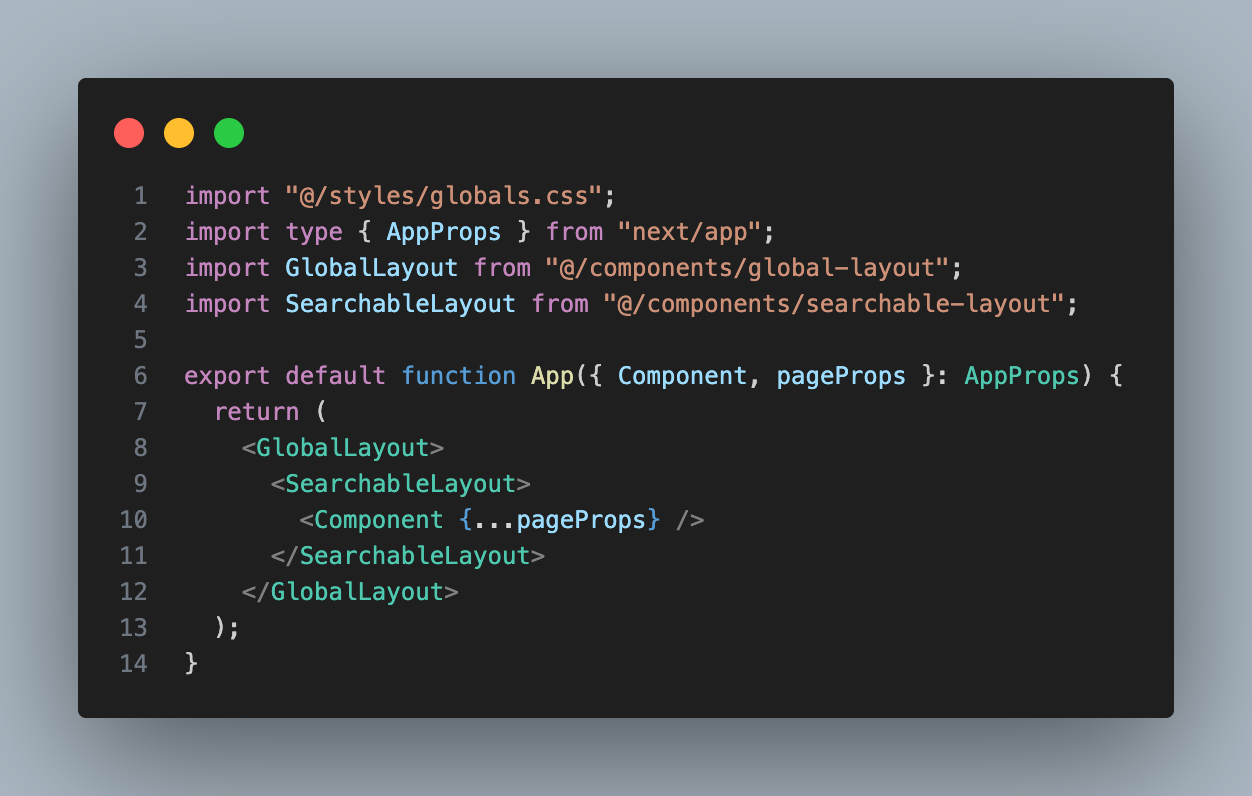Viewport: 1252px width, 796px height.
Task: Click the return keyword
Action: 256,411
